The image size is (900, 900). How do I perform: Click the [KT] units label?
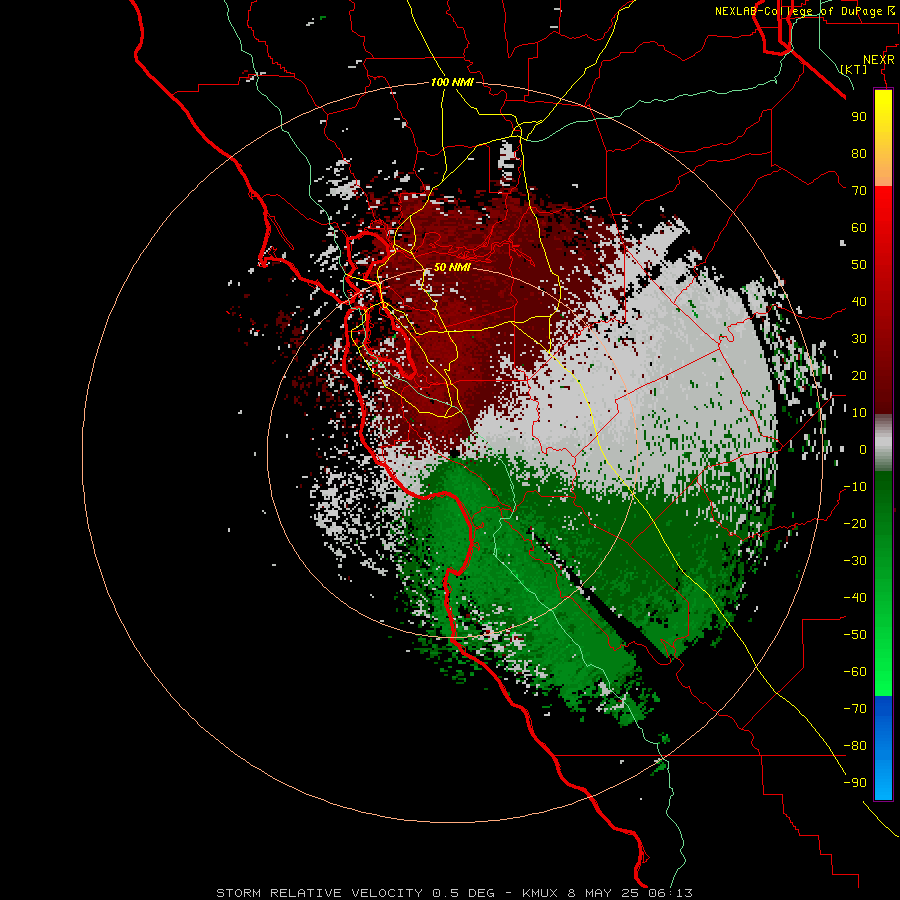[853, 69]
